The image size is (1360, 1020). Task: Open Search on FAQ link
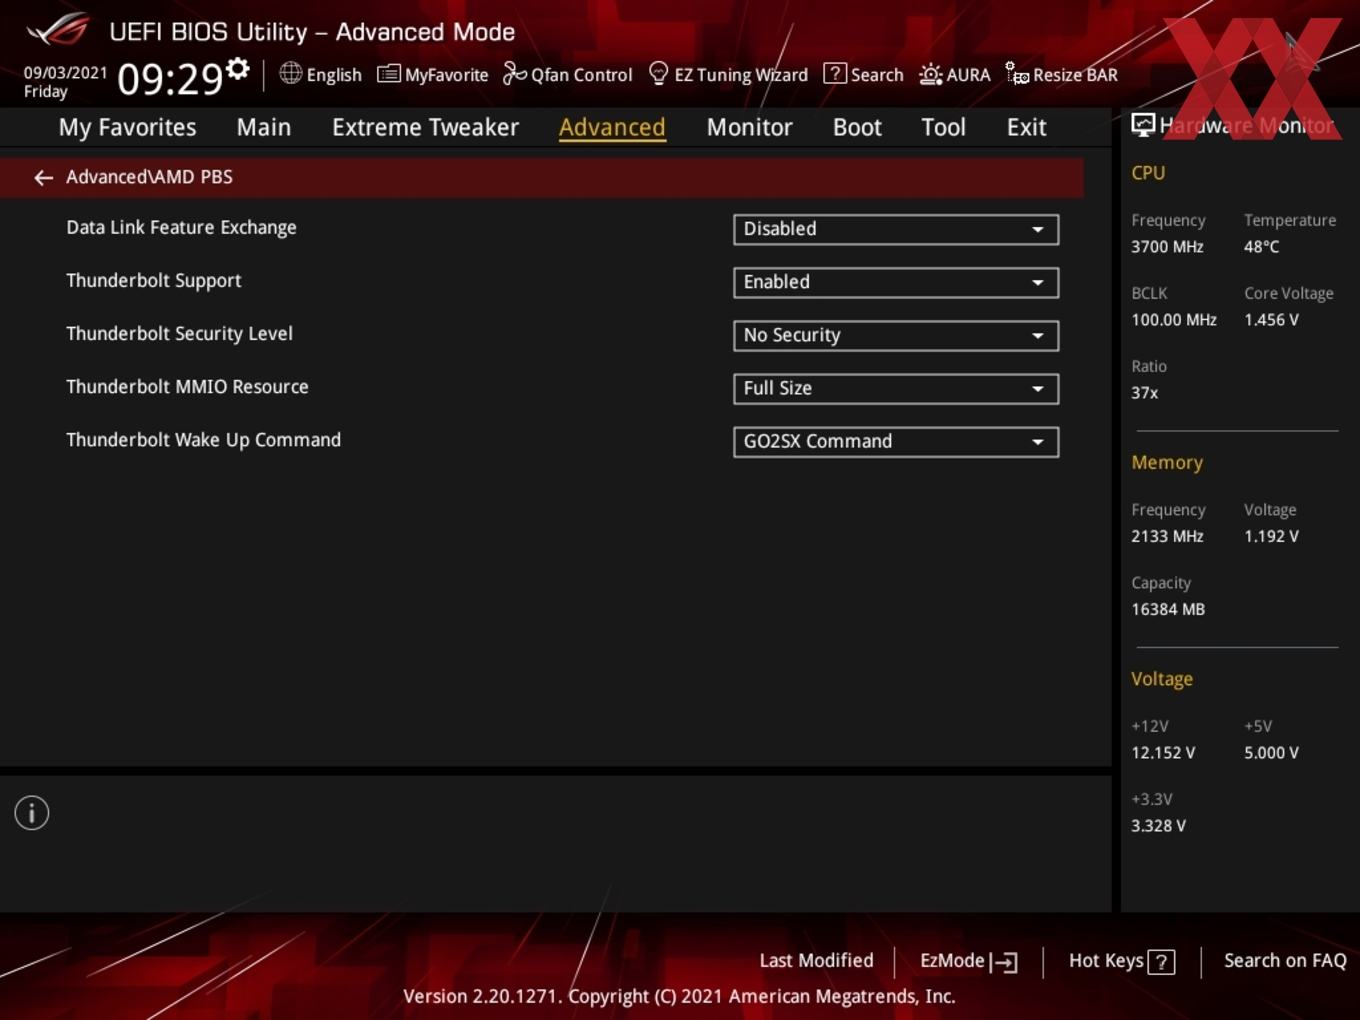pos(1285,960)
